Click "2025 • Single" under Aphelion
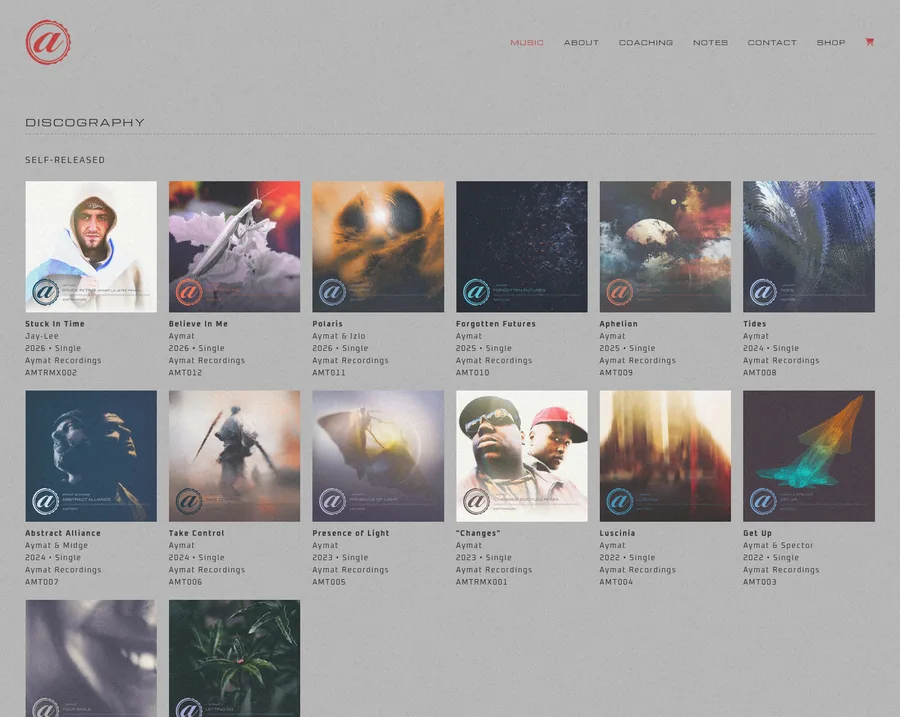The height and width of the screenshot is (717, 900). (x=627, y=348)
